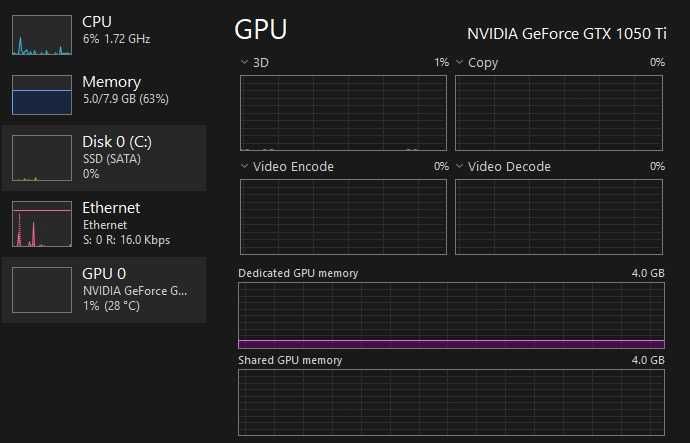The image size is (690, 443).
Task: Click the Memory usage thumbnail graph
Action: (42, 97)
